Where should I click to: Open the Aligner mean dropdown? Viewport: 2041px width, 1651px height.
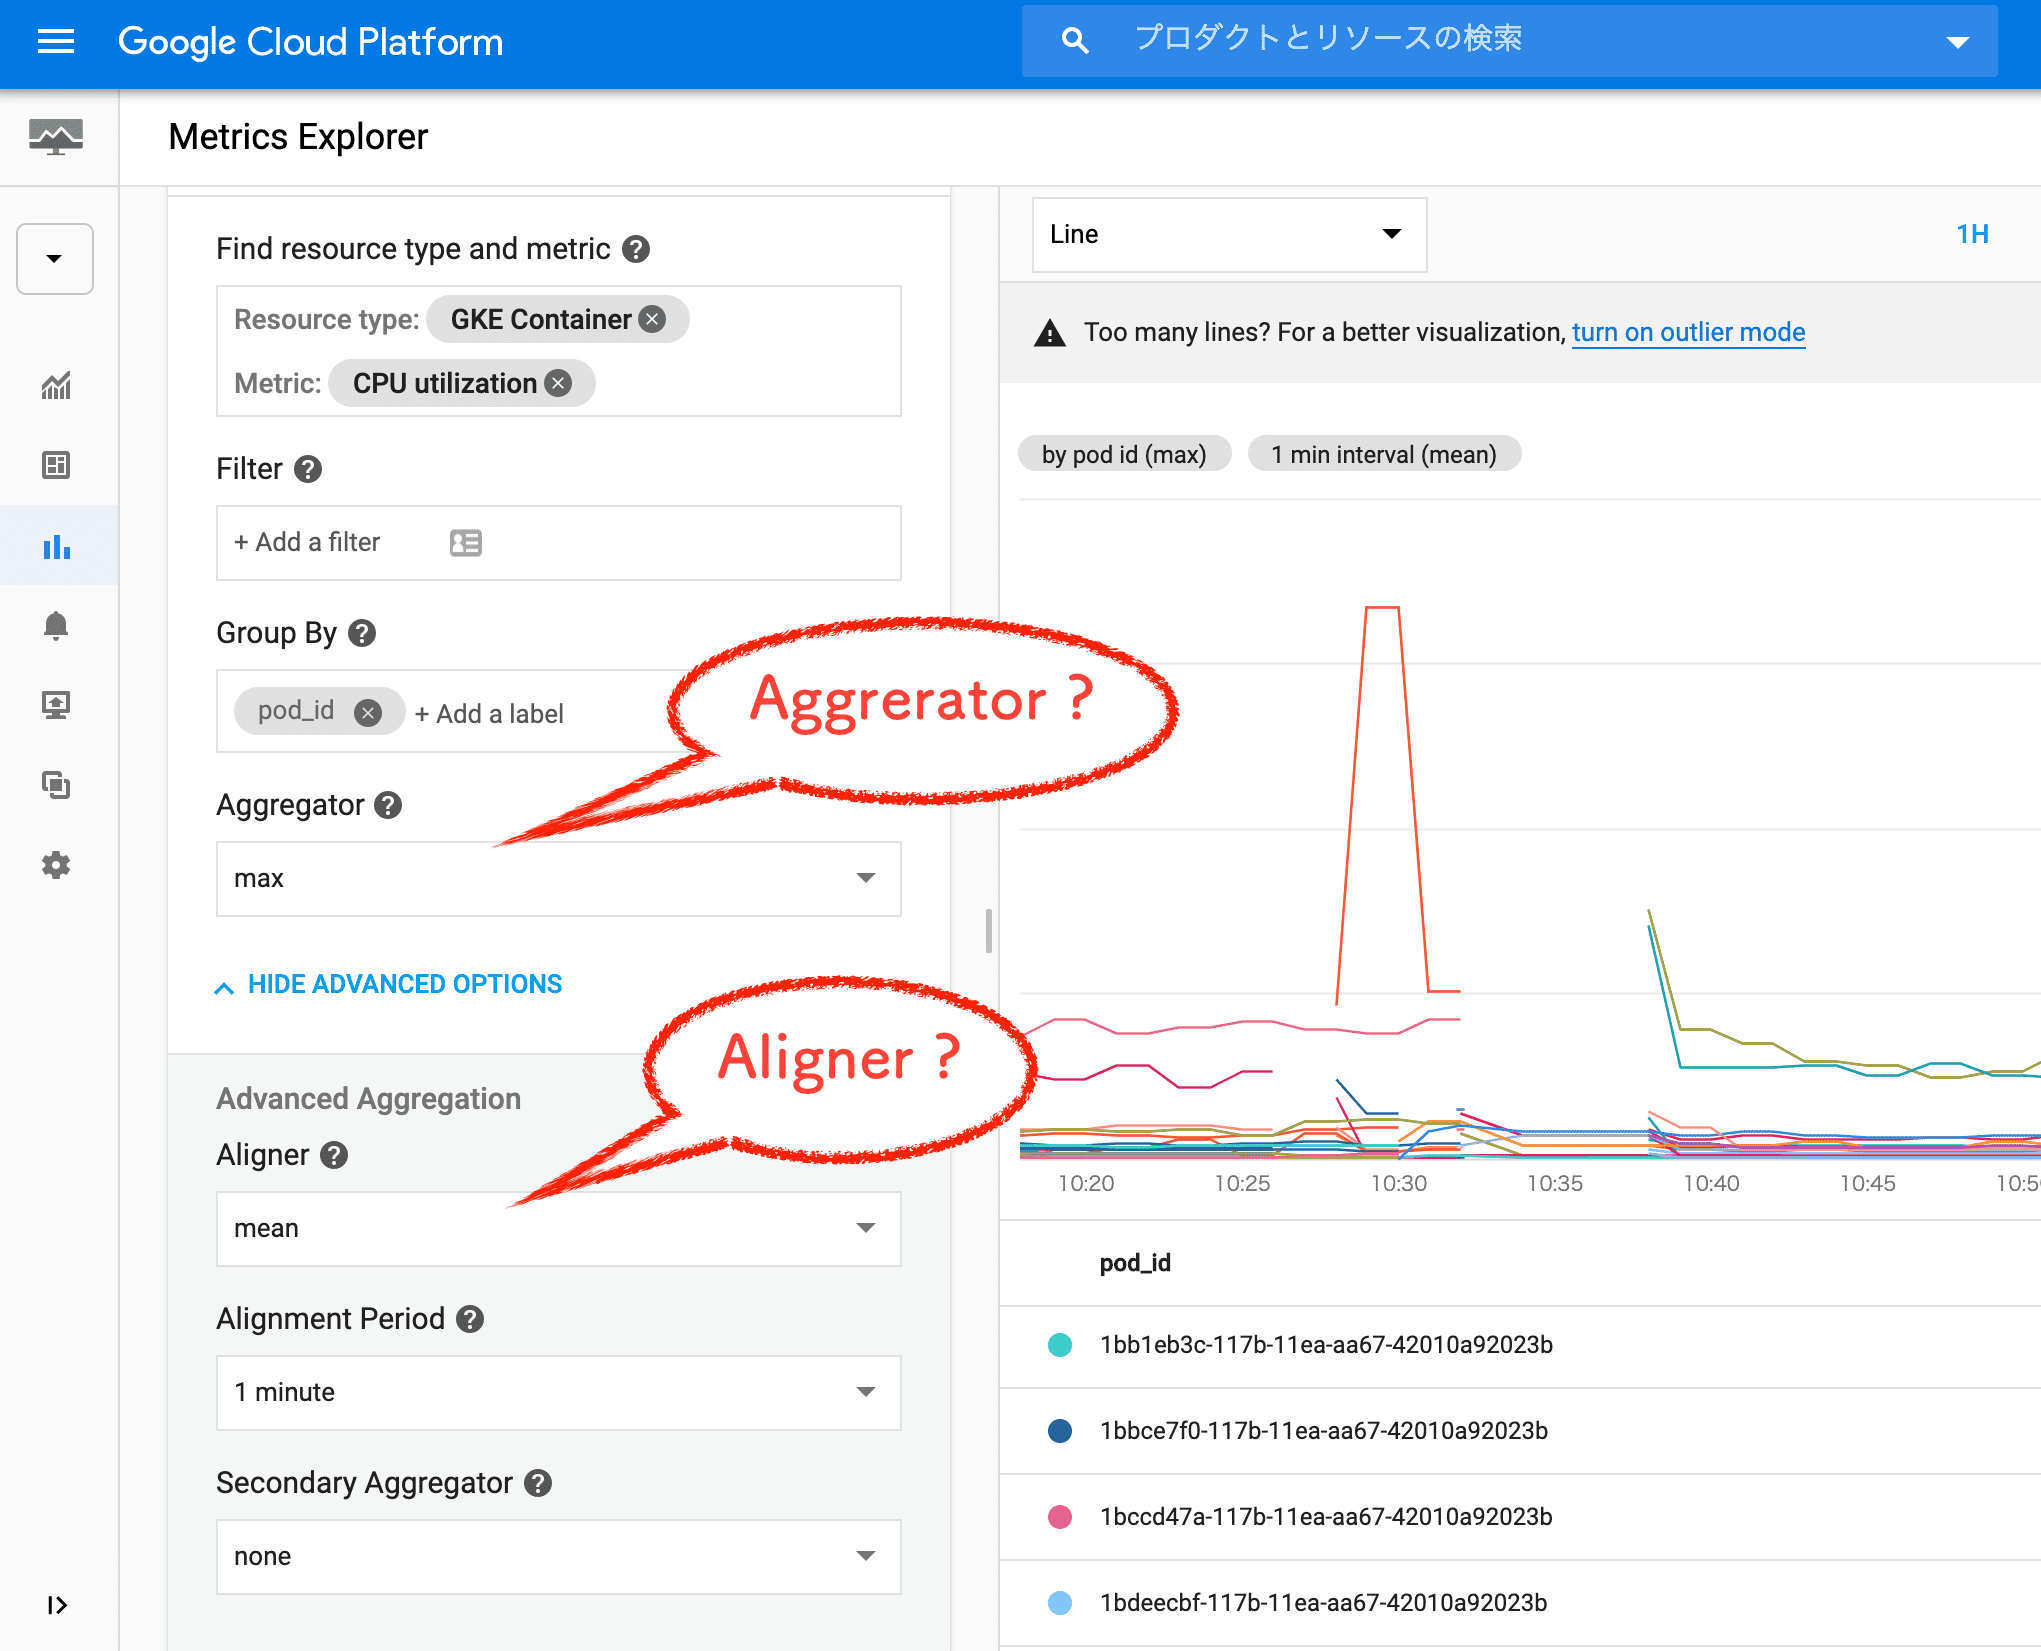[559, 1229]
